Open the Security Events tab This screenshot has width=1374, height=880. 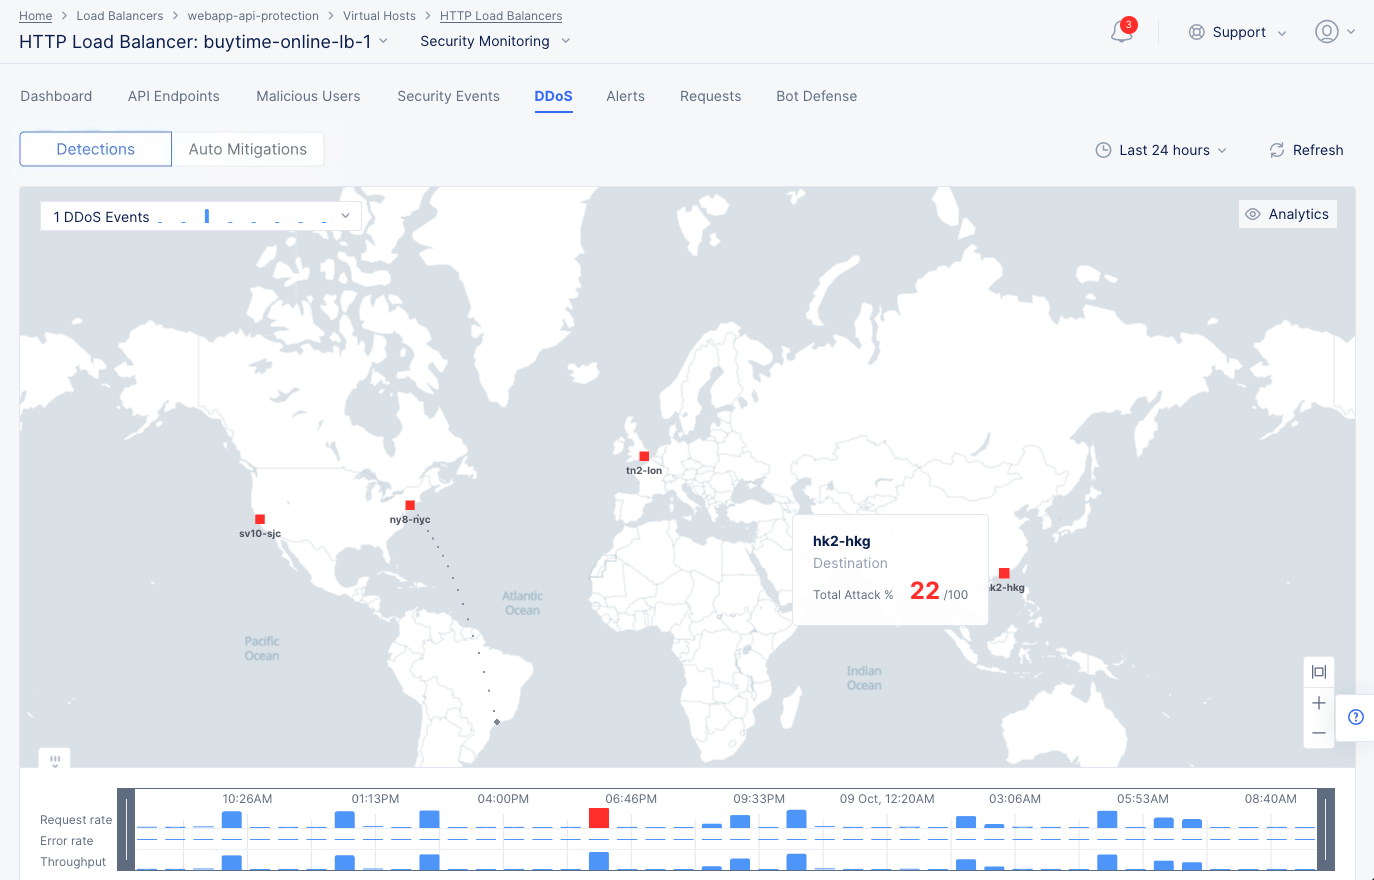[x=448, y=96]
